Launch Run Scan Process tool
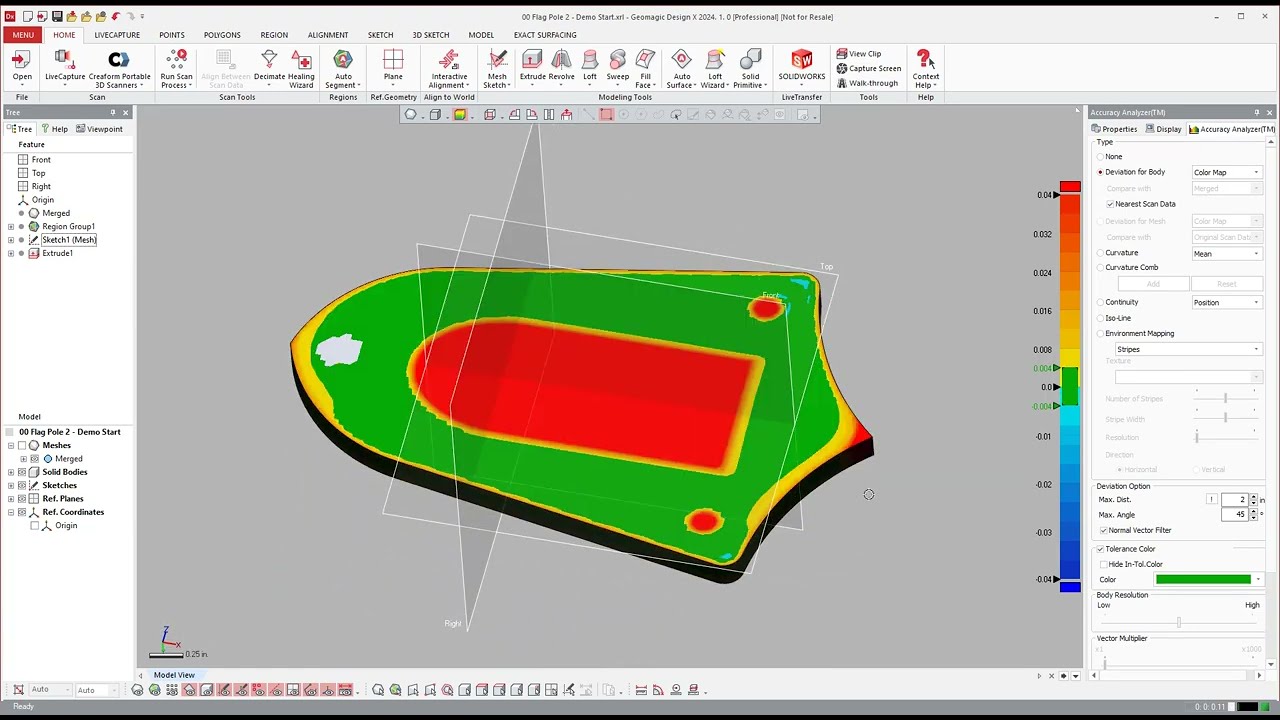This screenshot has width=1280, height=720. point(176,68)
